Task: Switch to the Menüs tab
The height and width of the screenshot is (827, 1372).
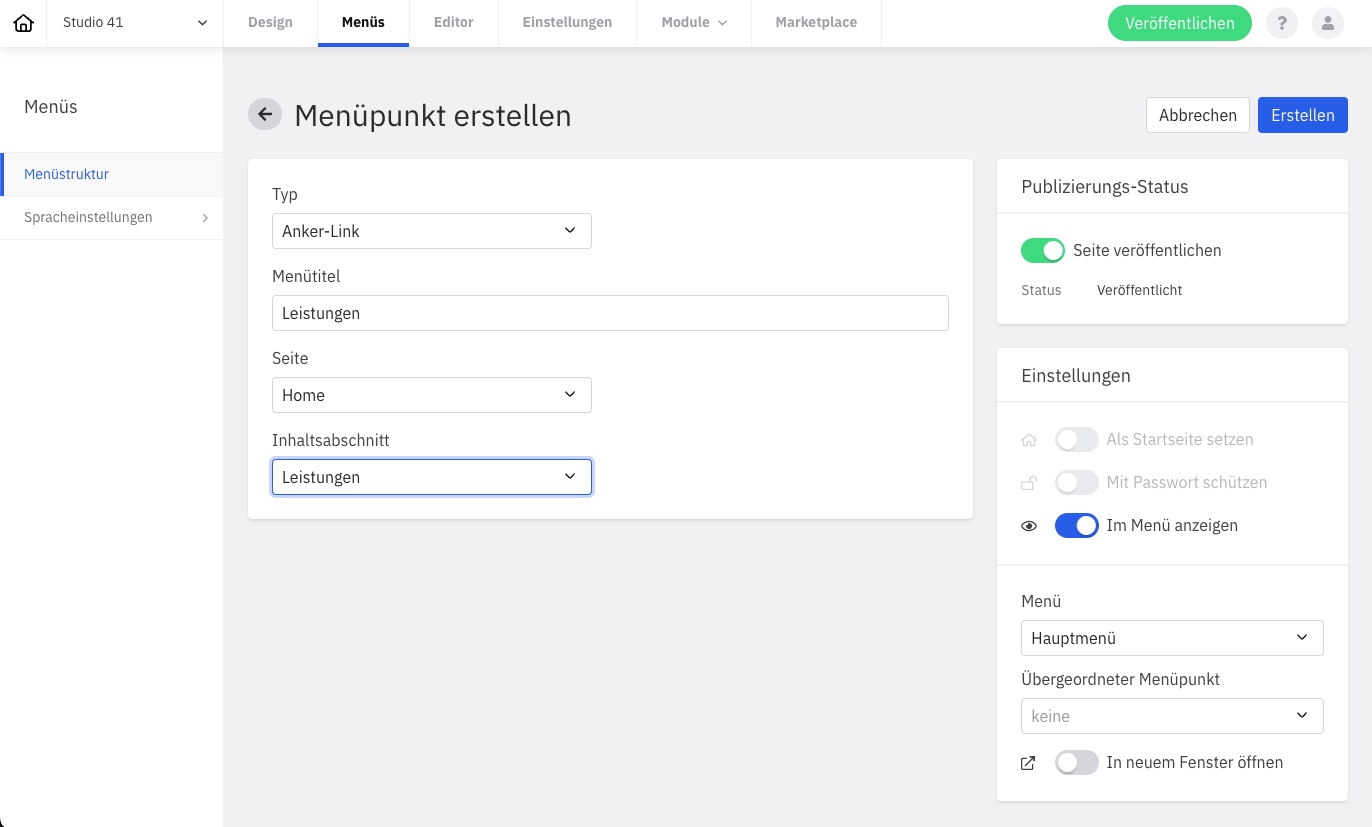Action: click(363, 23)
